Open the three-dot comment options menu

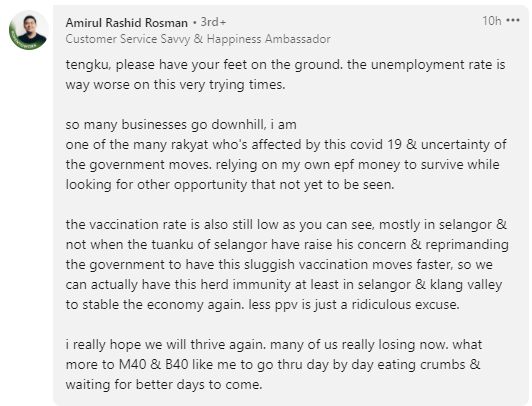(x=513, y=21)
